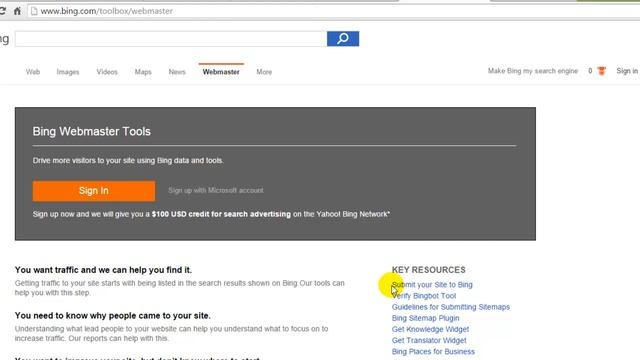Click Sign up with Microsoft account

[216, 190]
